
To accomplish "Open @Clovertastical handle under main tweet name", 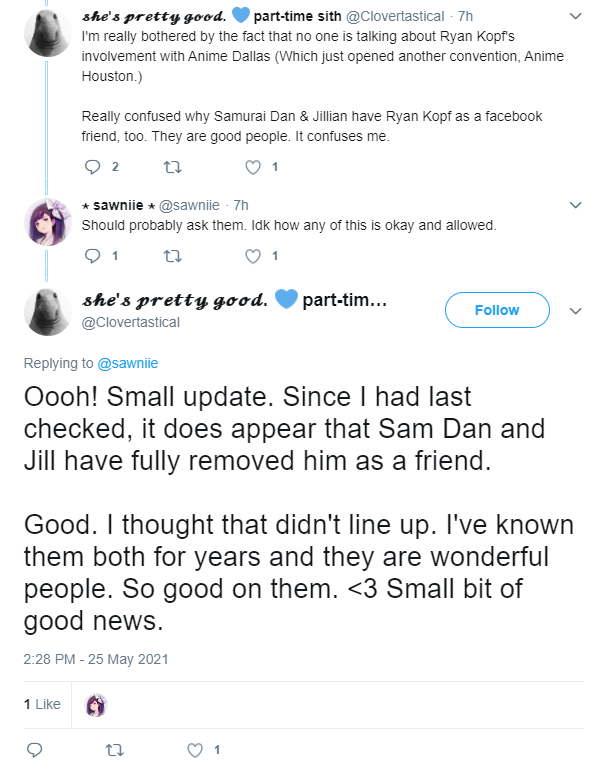I will tap(131, 322).
